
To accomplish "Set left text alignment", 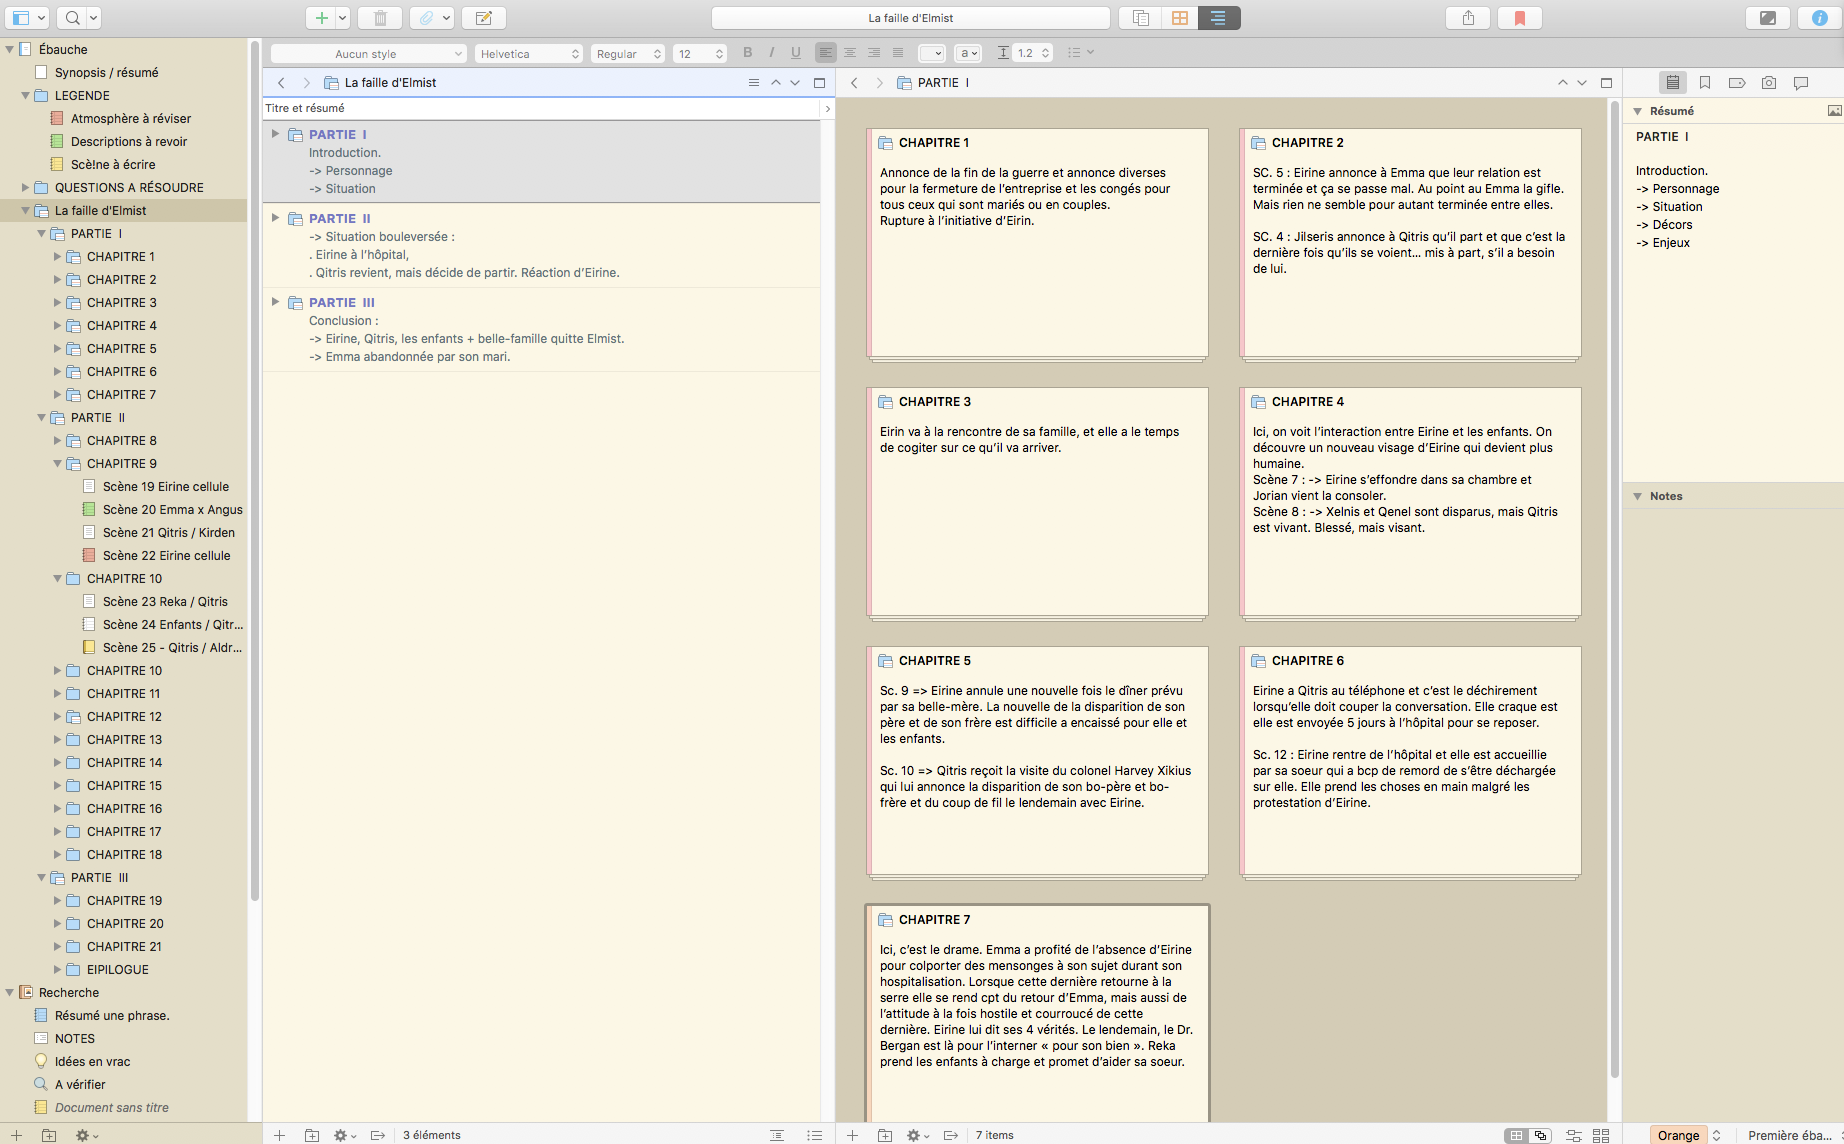I will coord(826,53).
